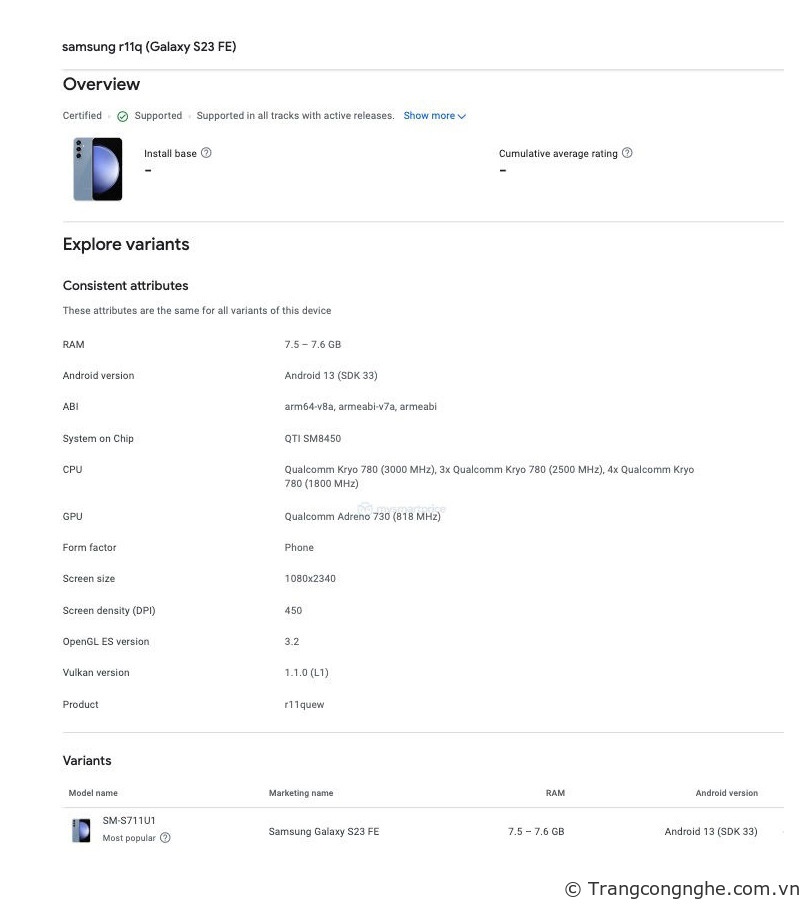
Task: Open the SM-S711U1 model name
Action: pos(129,820)
